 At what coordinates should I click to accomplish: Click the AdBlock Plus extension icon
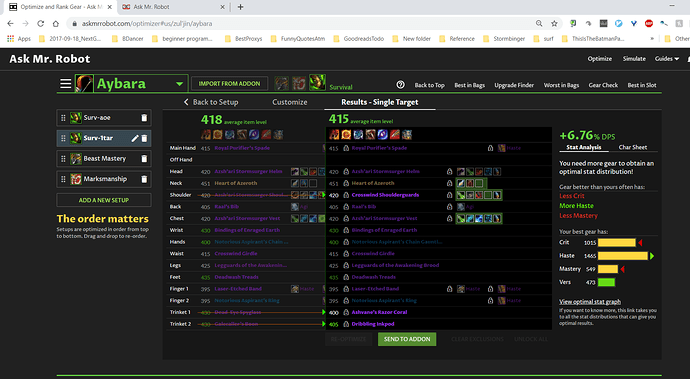coord(649,23)
